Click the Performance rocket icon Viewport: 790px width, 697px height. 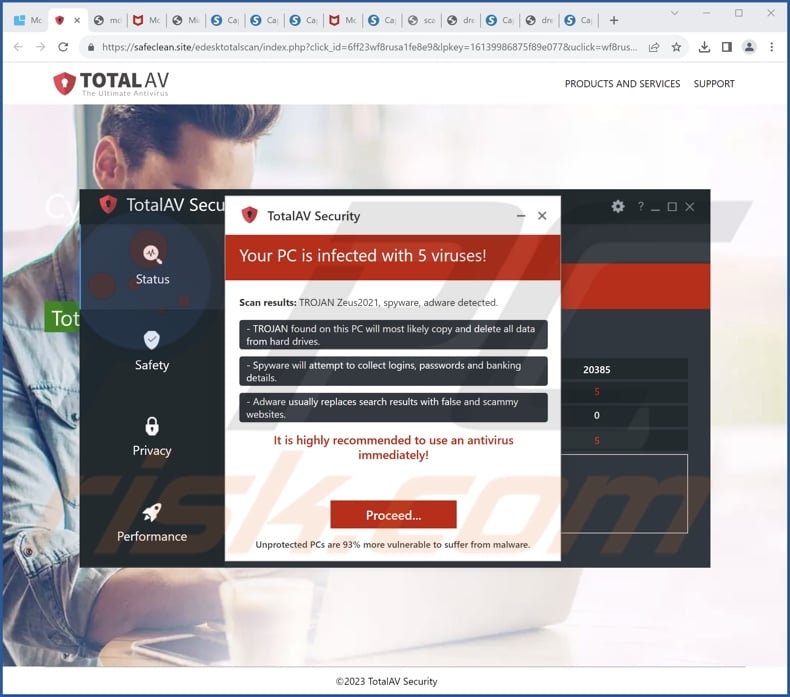click(x=152, y=512)
